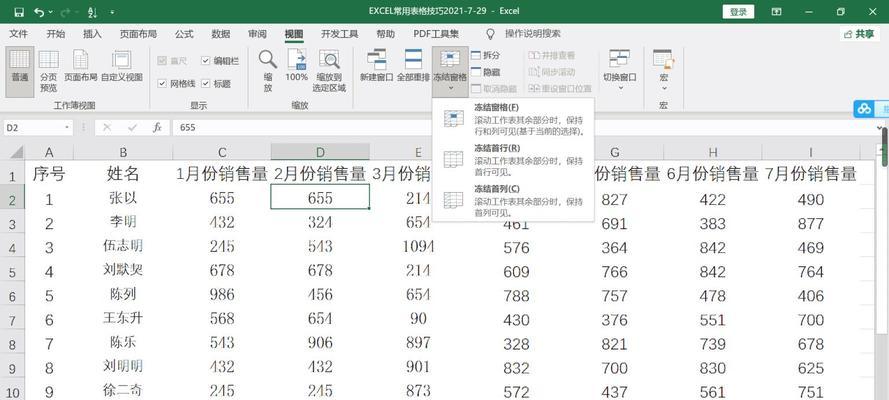Click the 取消隐藏 unhide button

494,88
